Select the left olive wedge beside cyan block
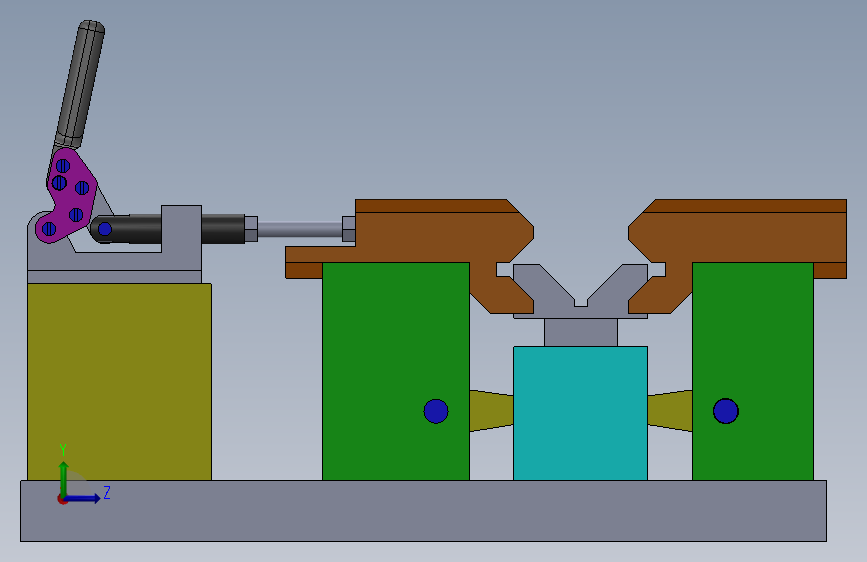 [492, 410]
